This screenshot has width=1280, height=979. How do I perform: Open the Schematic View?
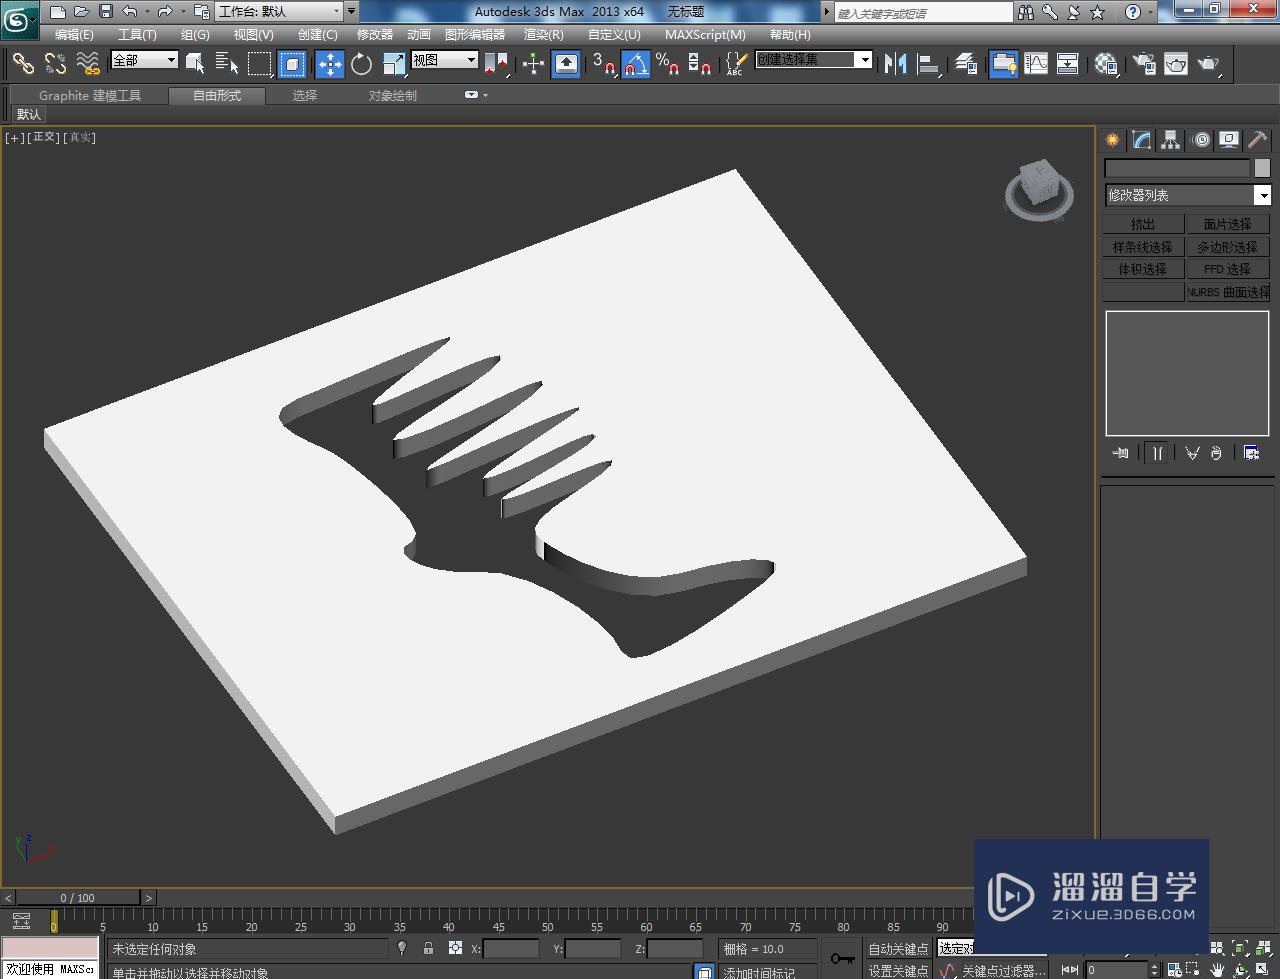coord(1068,64)
